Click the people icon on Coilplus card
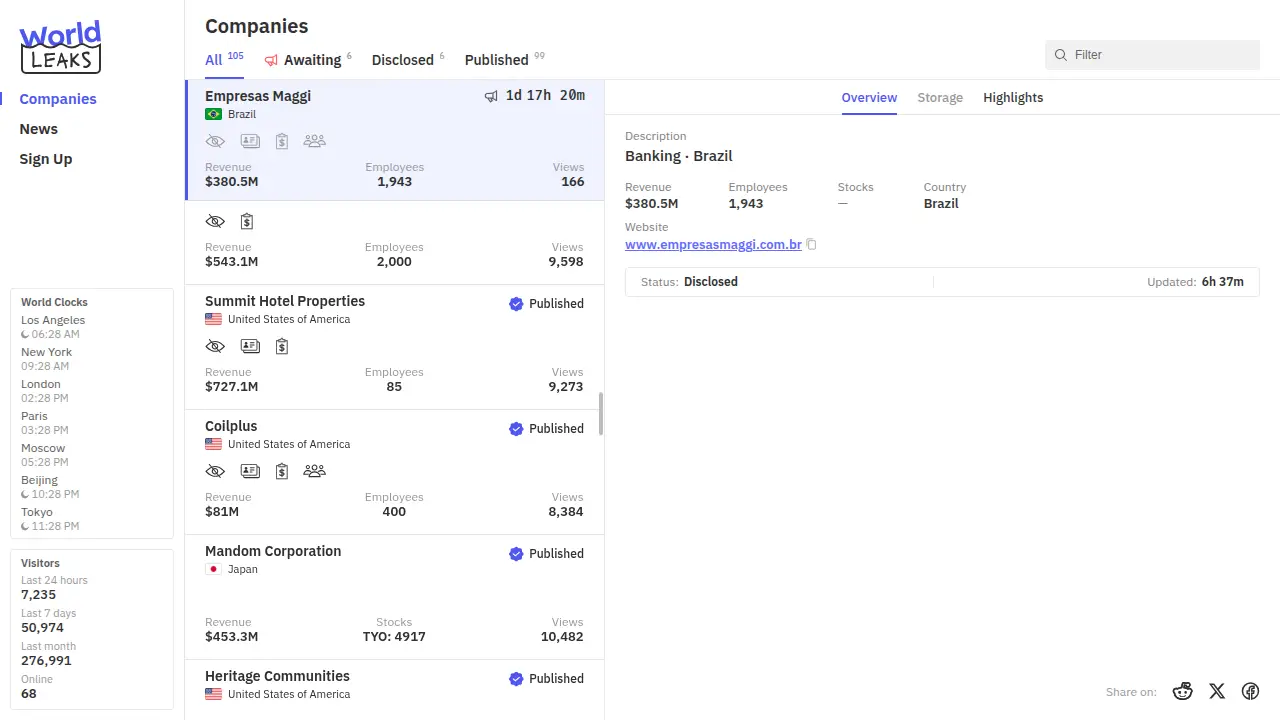Screen dimensions: 1280x720 (x=314, y=471)
